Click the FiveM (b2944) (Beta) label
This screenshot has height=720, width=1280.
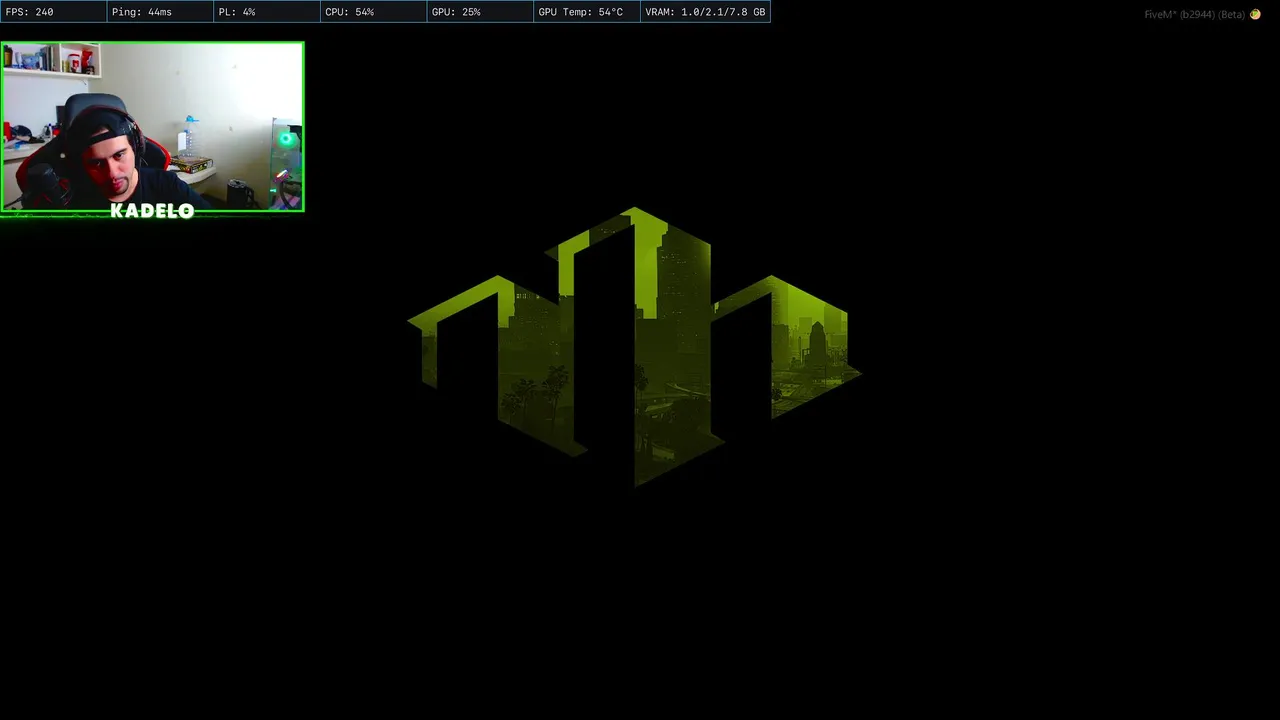click(x=1195, y=14)
